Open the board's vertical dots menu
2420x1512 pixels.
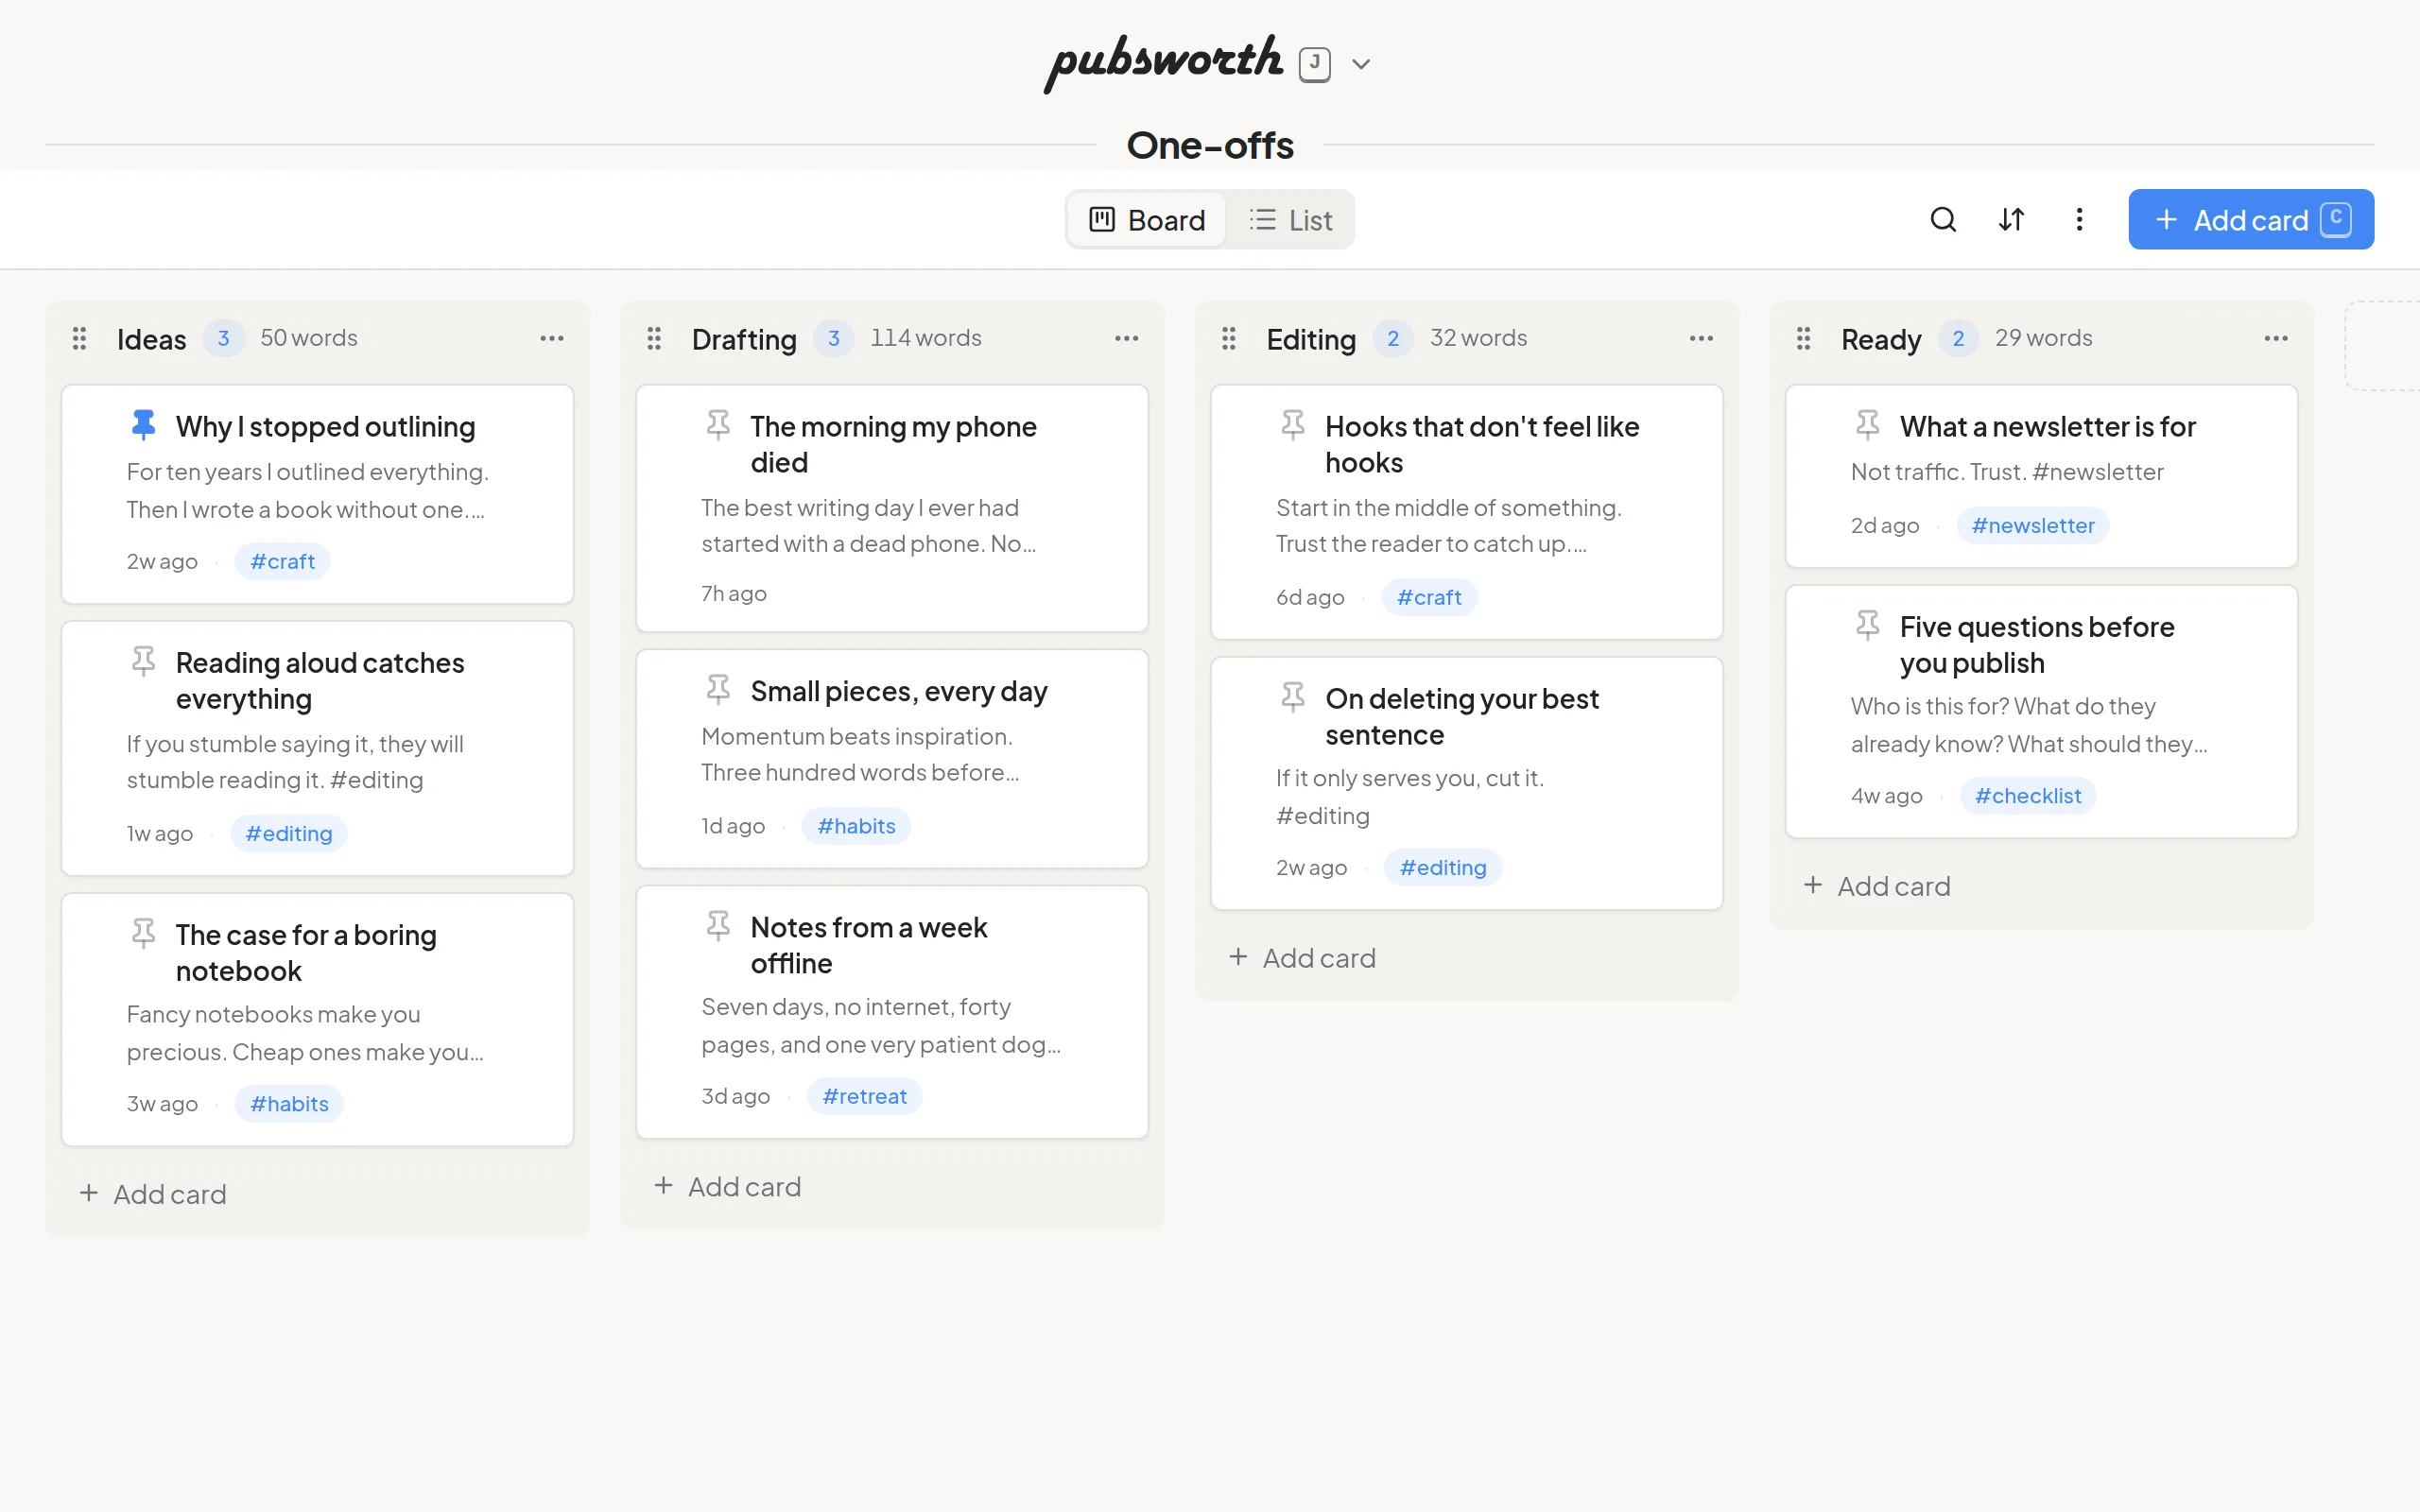pyautogui.click(x=2079, y=219)
